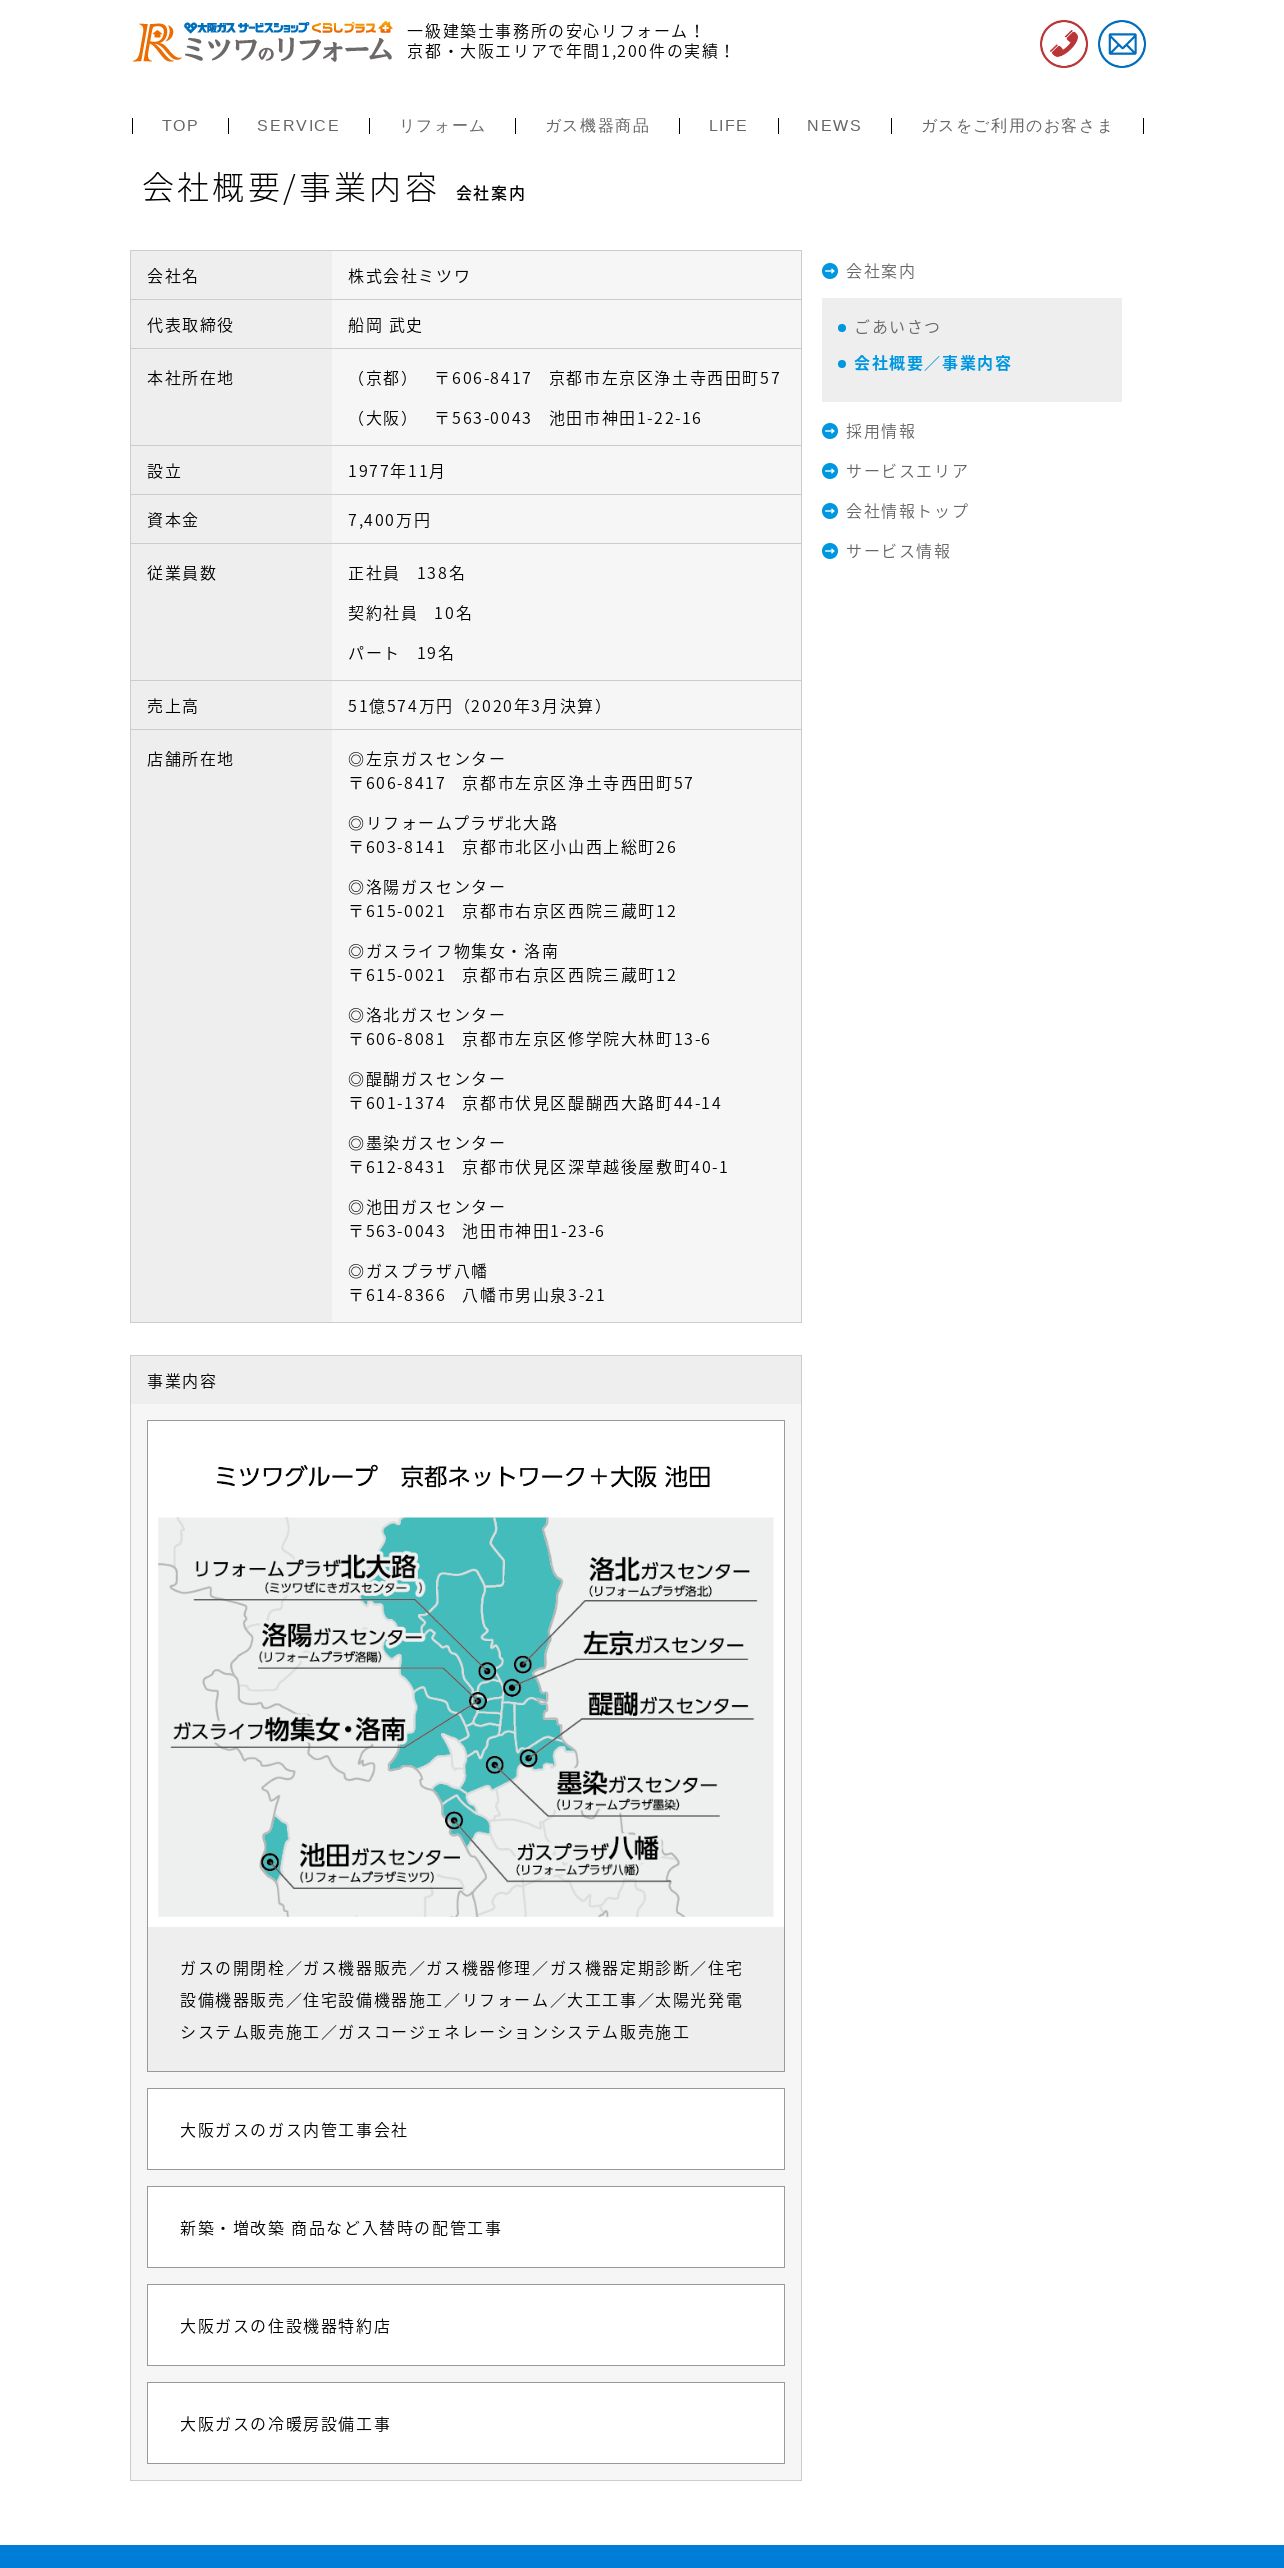Click the arrow icon beside 会社情報トップ

pyautogui.click(x=830, y=511)
